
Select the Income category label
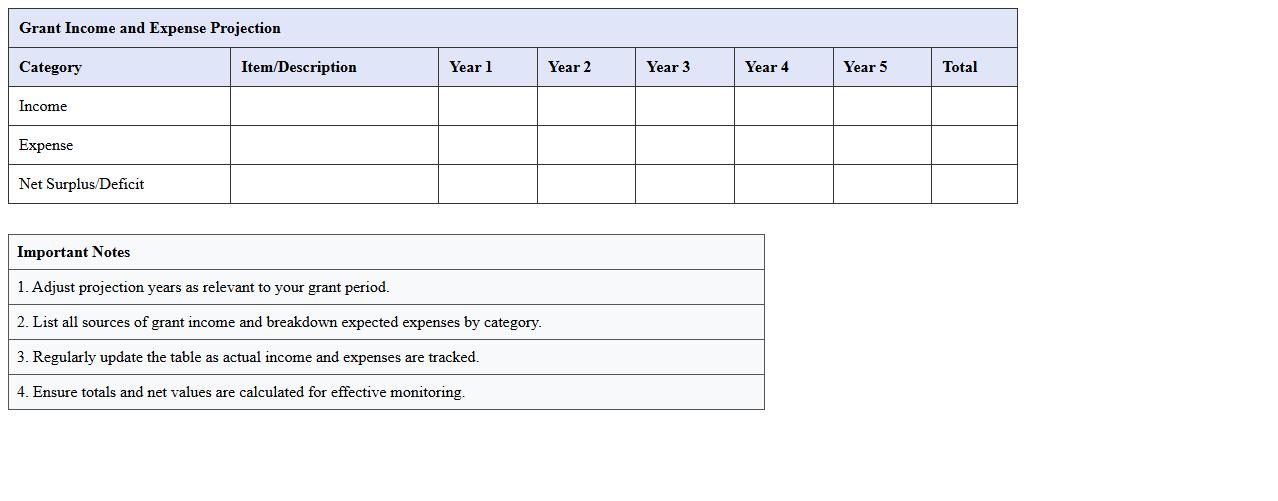click(x=43, y=106)
